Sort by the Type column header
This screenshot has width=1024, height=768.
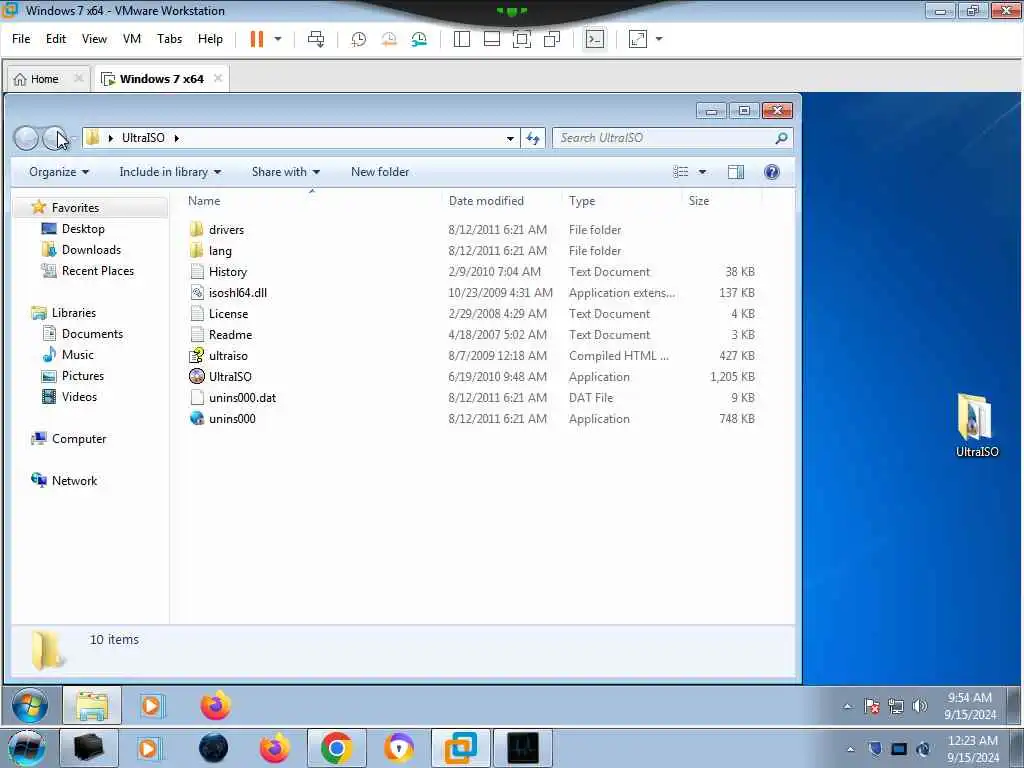(622, 200)
